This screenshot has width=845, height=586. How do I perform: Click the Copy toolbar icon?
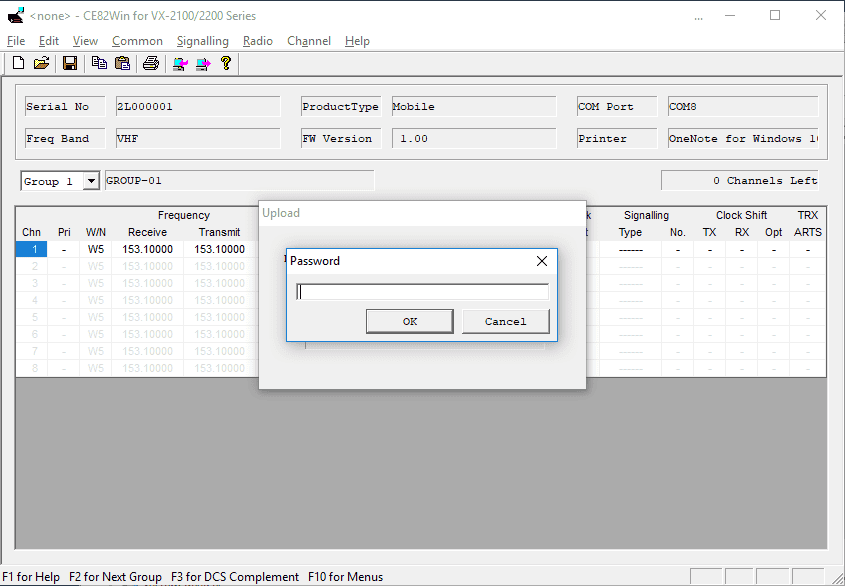point(99,63)
